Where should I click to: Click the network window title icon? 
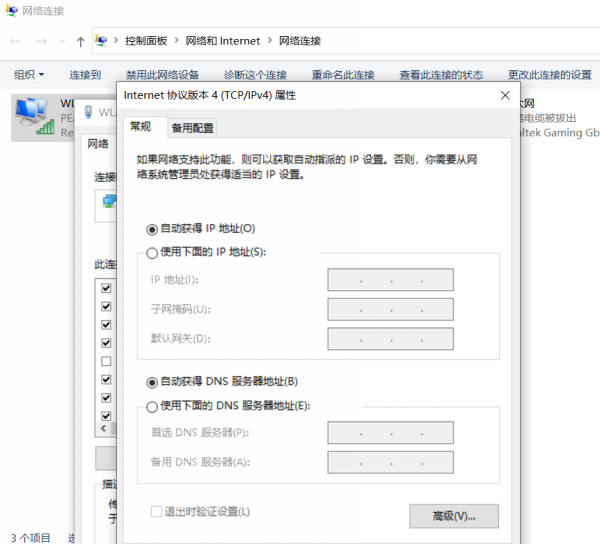11,10
